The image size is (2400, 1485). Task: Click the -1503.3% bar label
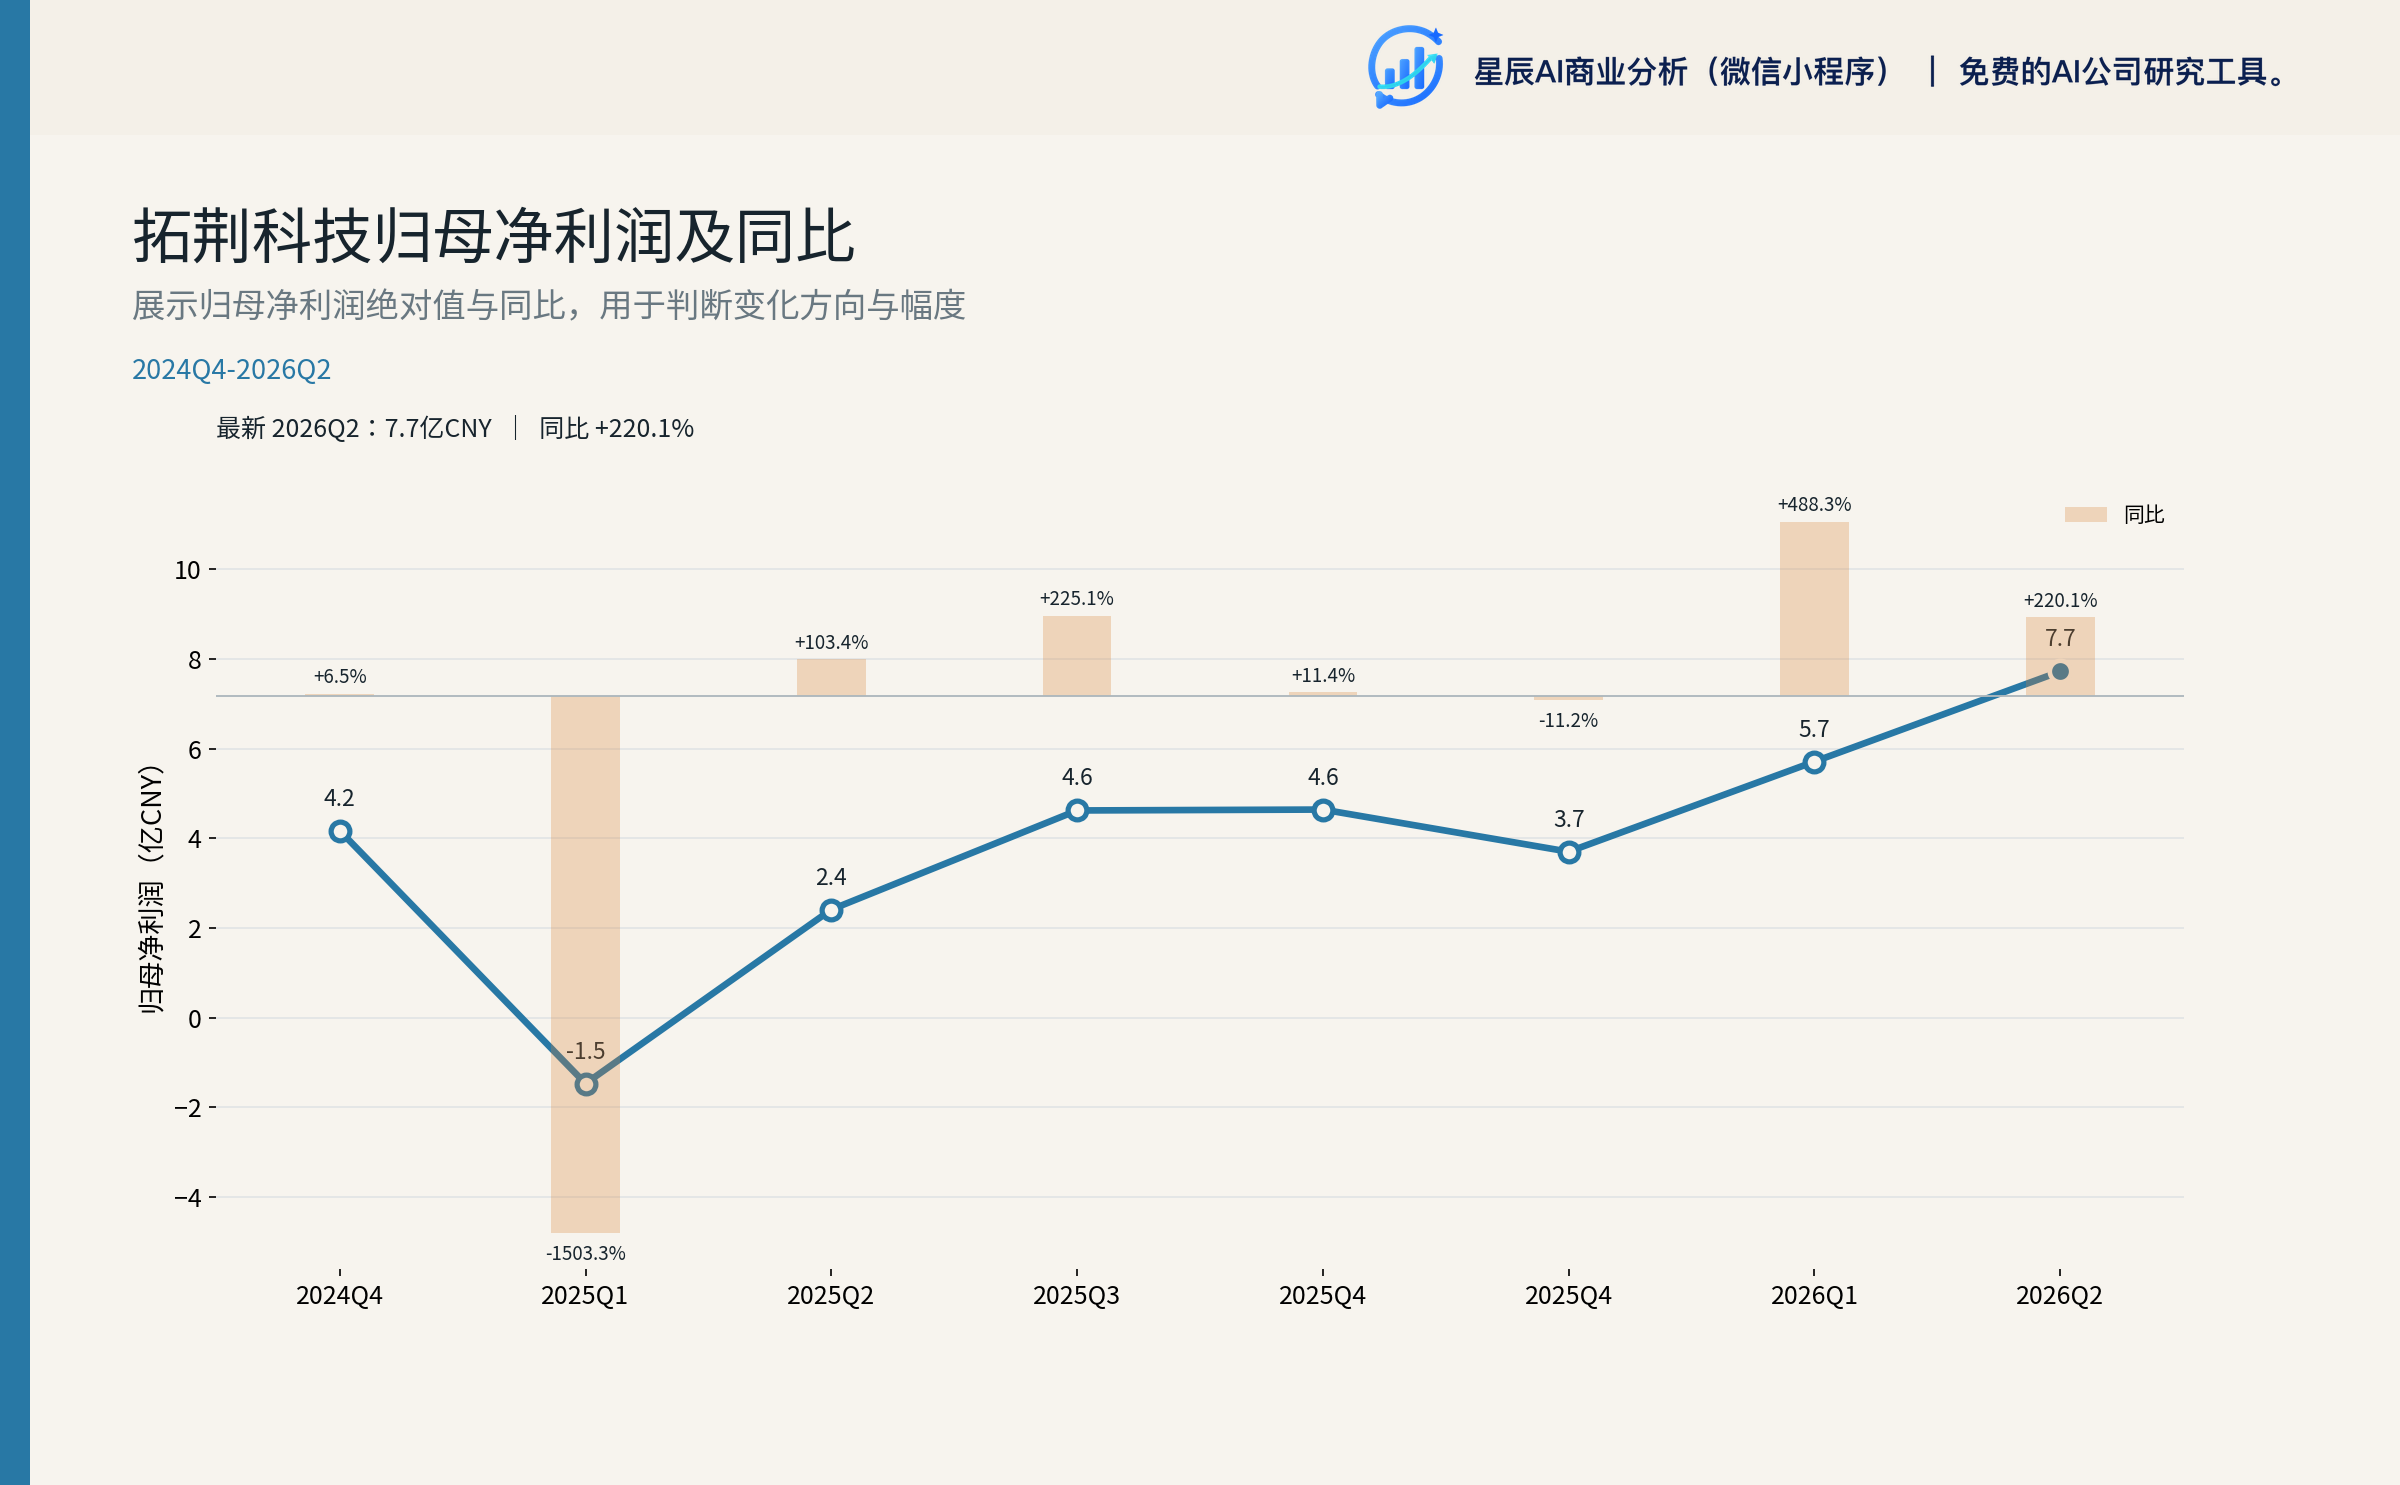[585, 1253]
